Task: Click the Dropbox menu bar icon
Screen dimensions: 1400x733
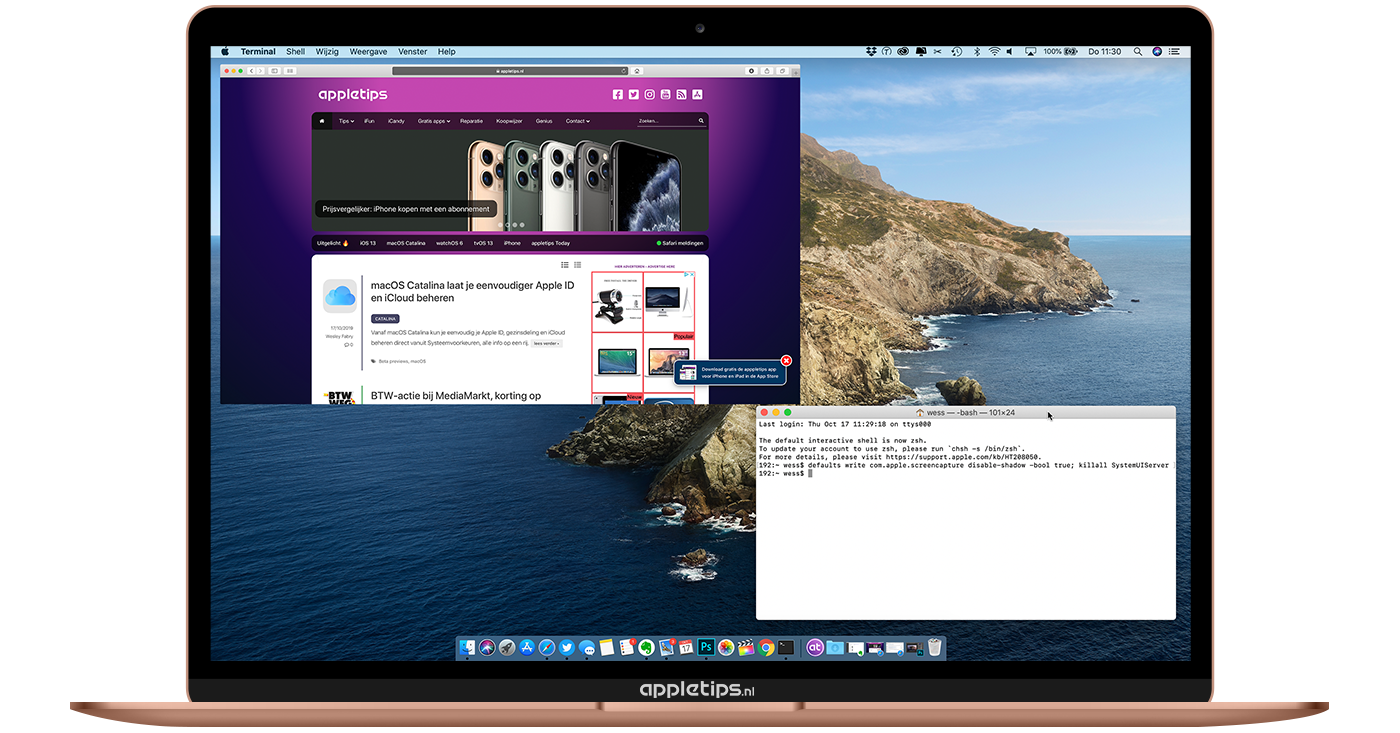Action: 871,51
